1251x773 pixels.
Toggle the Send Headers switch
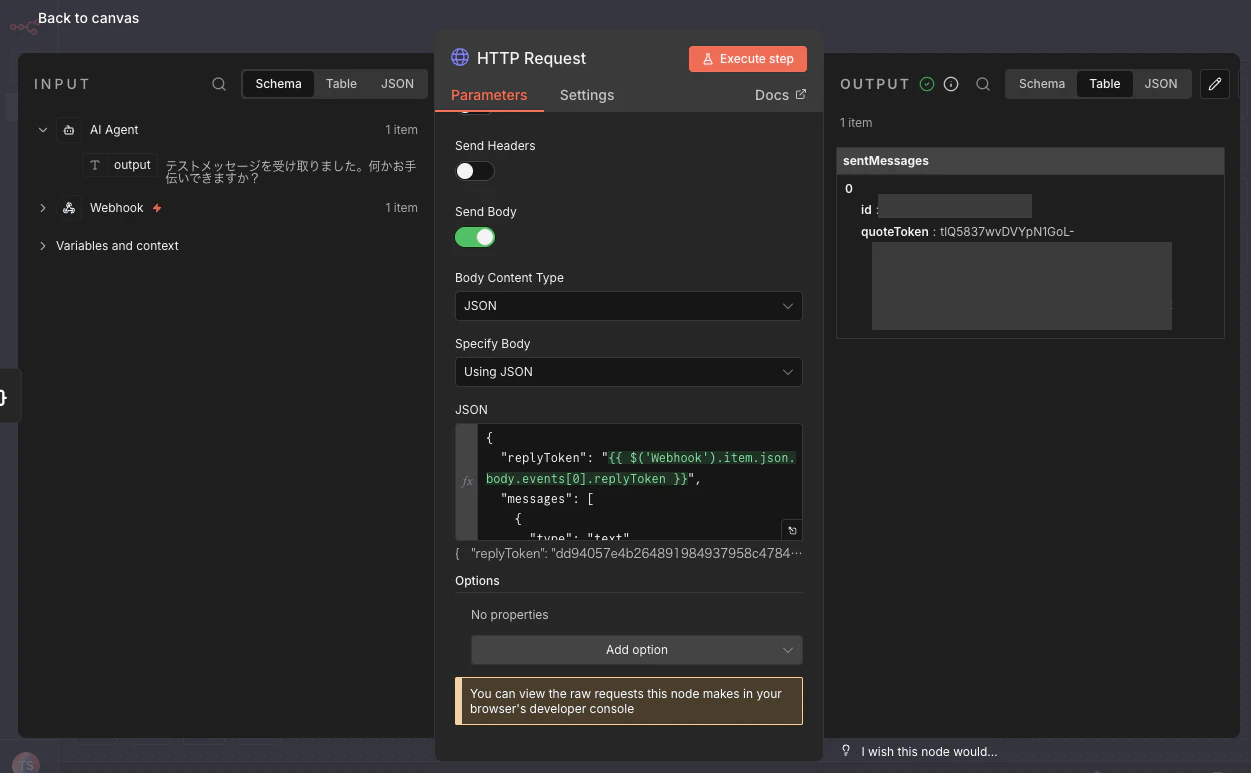click(475, 171)
